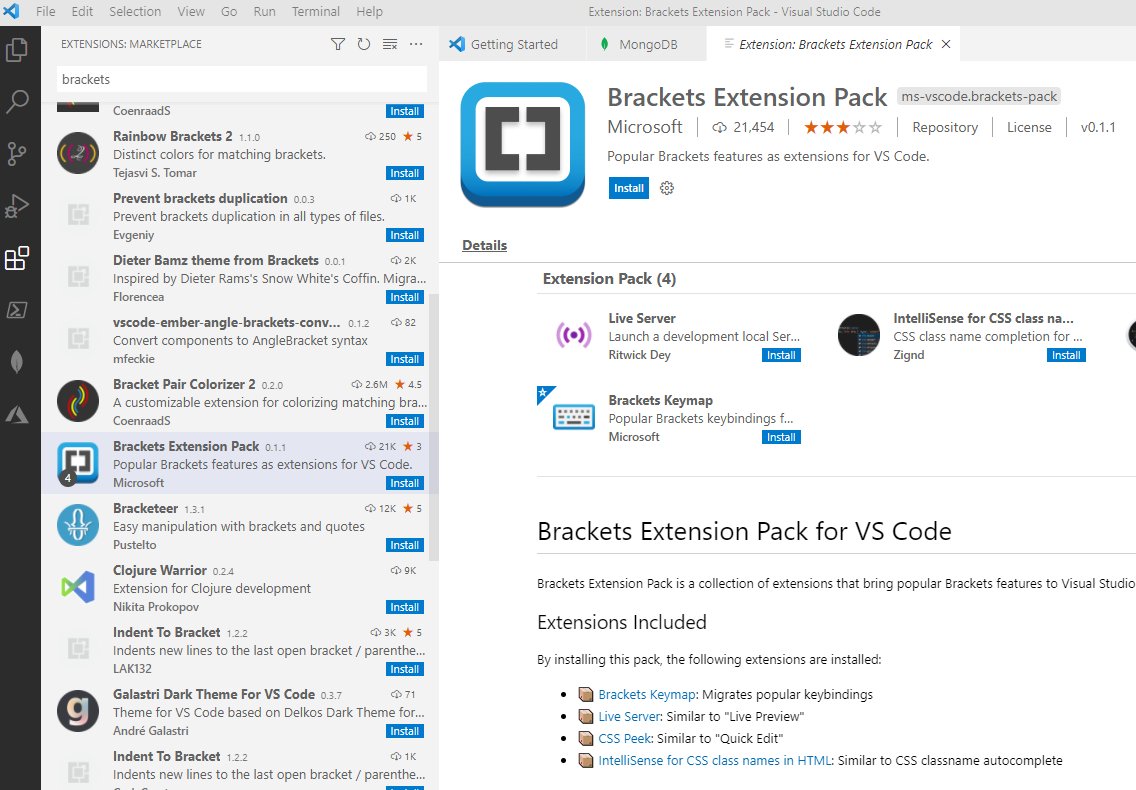Select the Details tab
Screen dimensions: 1136x790
tap(485, 245)
